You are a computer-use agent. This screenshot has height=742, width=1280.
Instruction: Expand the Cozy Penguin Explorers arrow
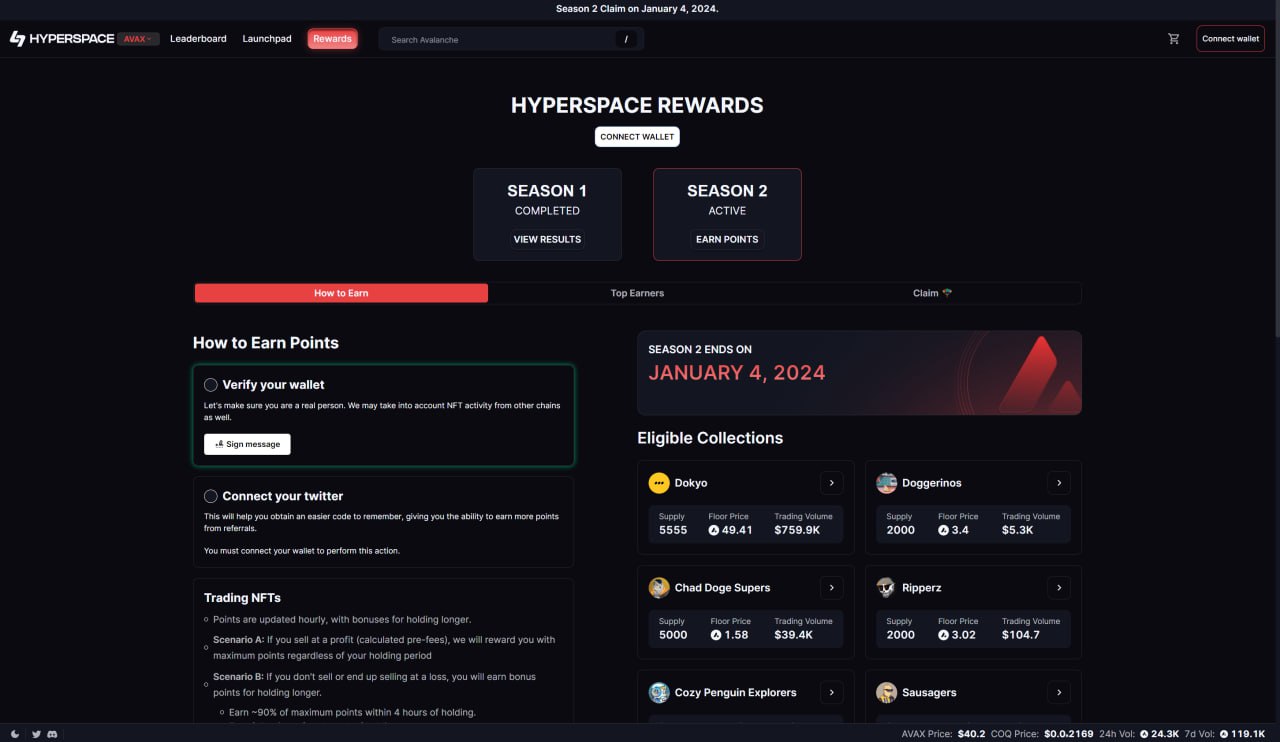[831, 692]
